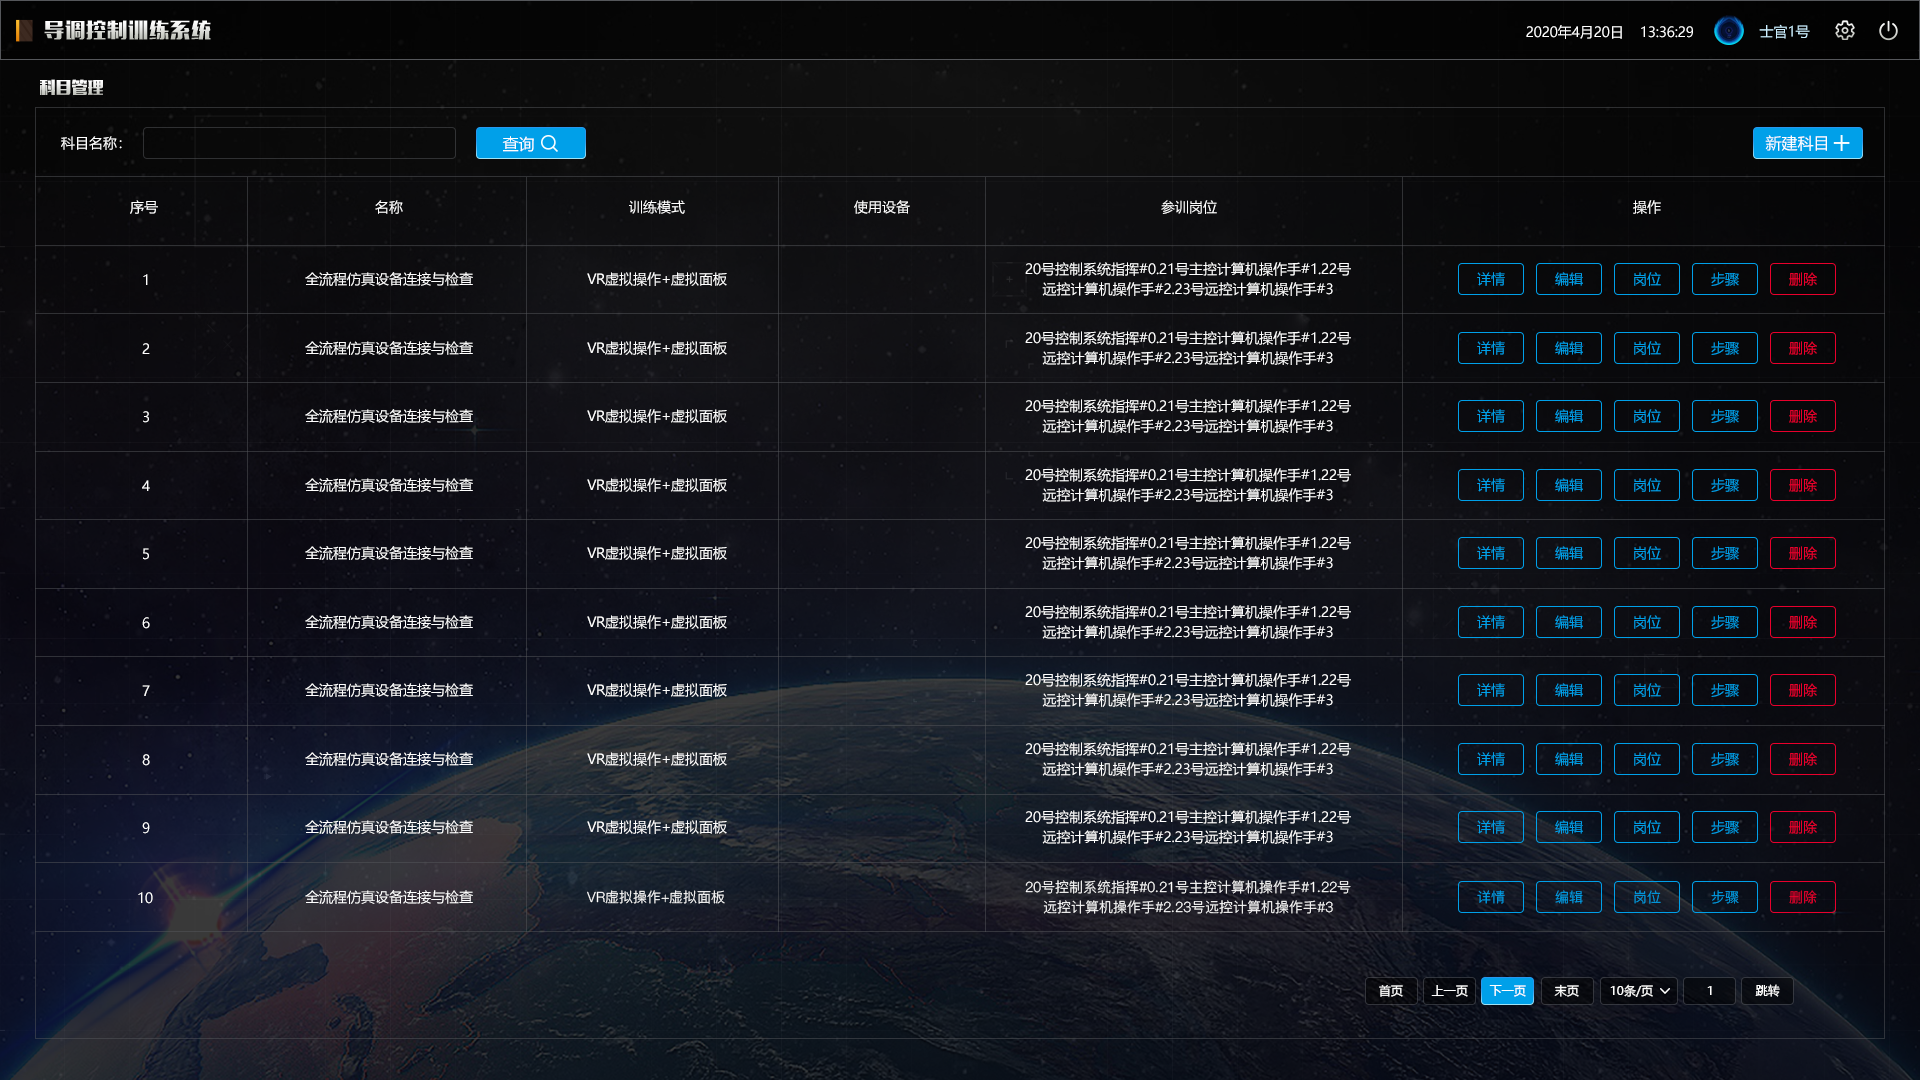Click in the subject name input field
Image resolution: width=1920 pixels, height=1080 pixels.
[x=299, y=143]
